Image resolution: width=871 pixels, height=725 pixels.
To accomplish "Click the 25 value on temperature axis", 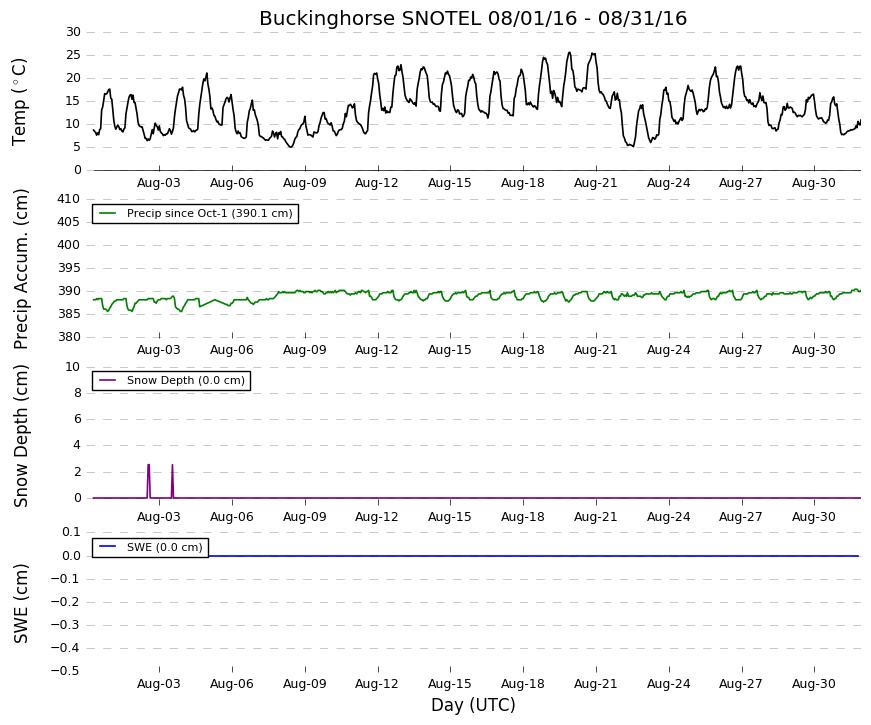I will pyautogui.click(x=73, y=55).
